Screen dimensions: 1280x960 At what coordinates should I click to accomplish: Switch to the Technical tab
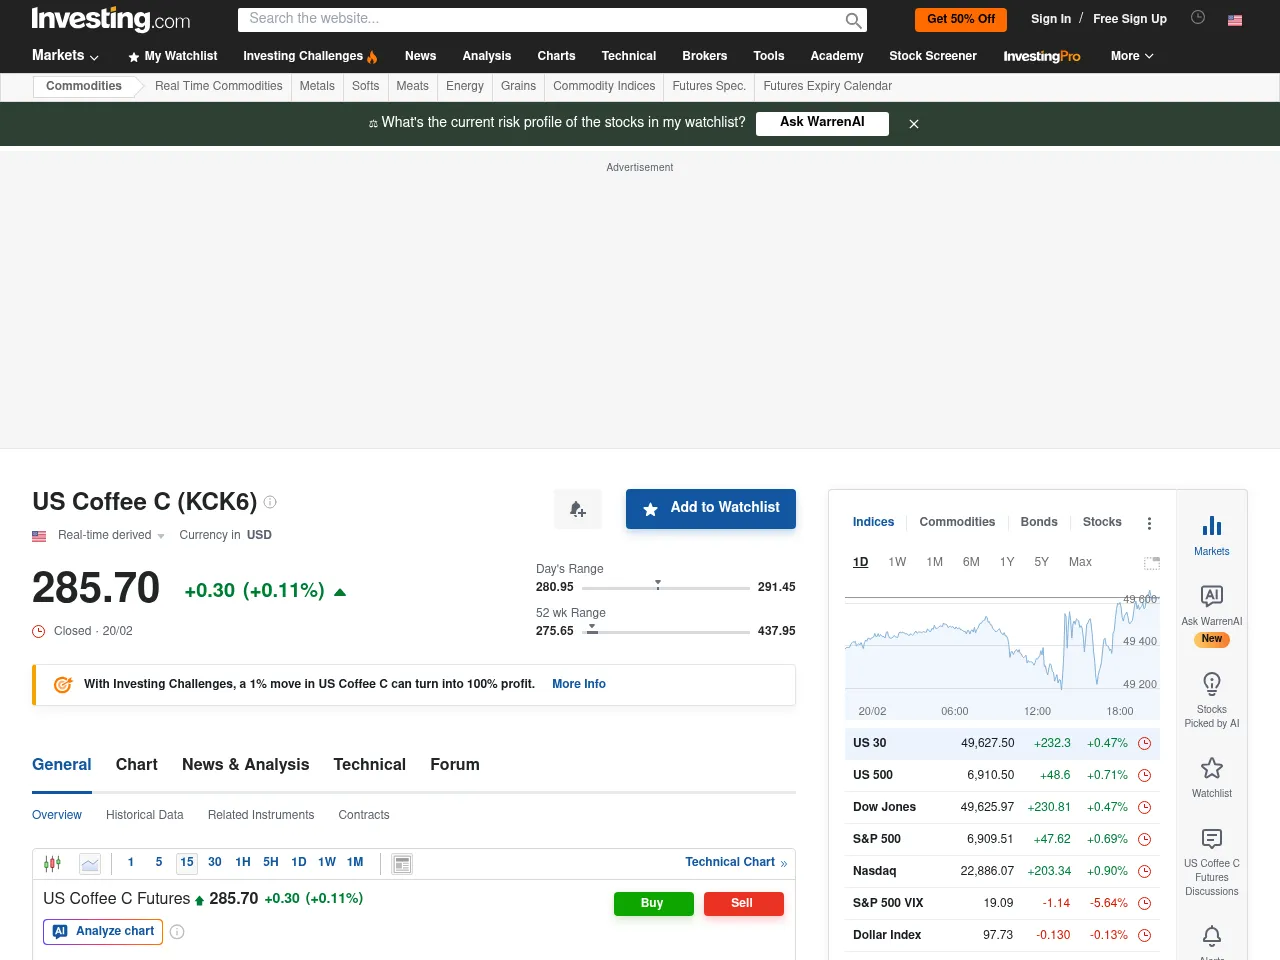coord(369,764)
